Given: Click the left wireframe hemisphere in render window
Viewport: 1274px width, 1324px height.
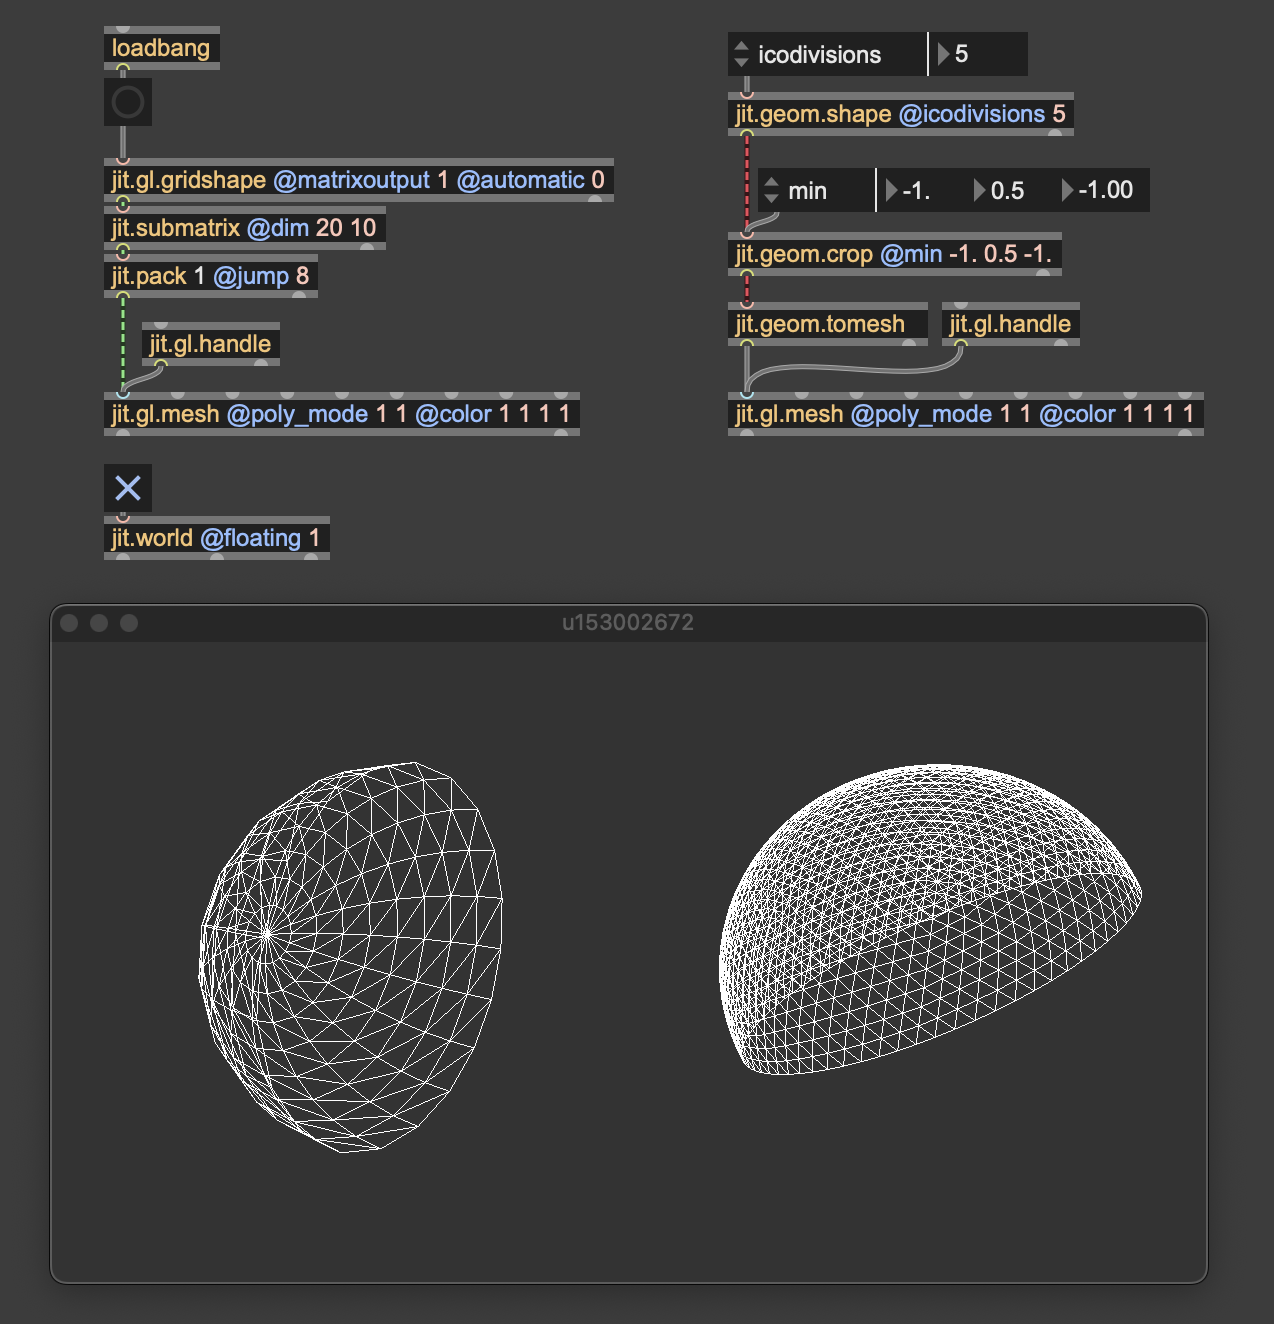Looking at the screenshot, I should 351,957.
